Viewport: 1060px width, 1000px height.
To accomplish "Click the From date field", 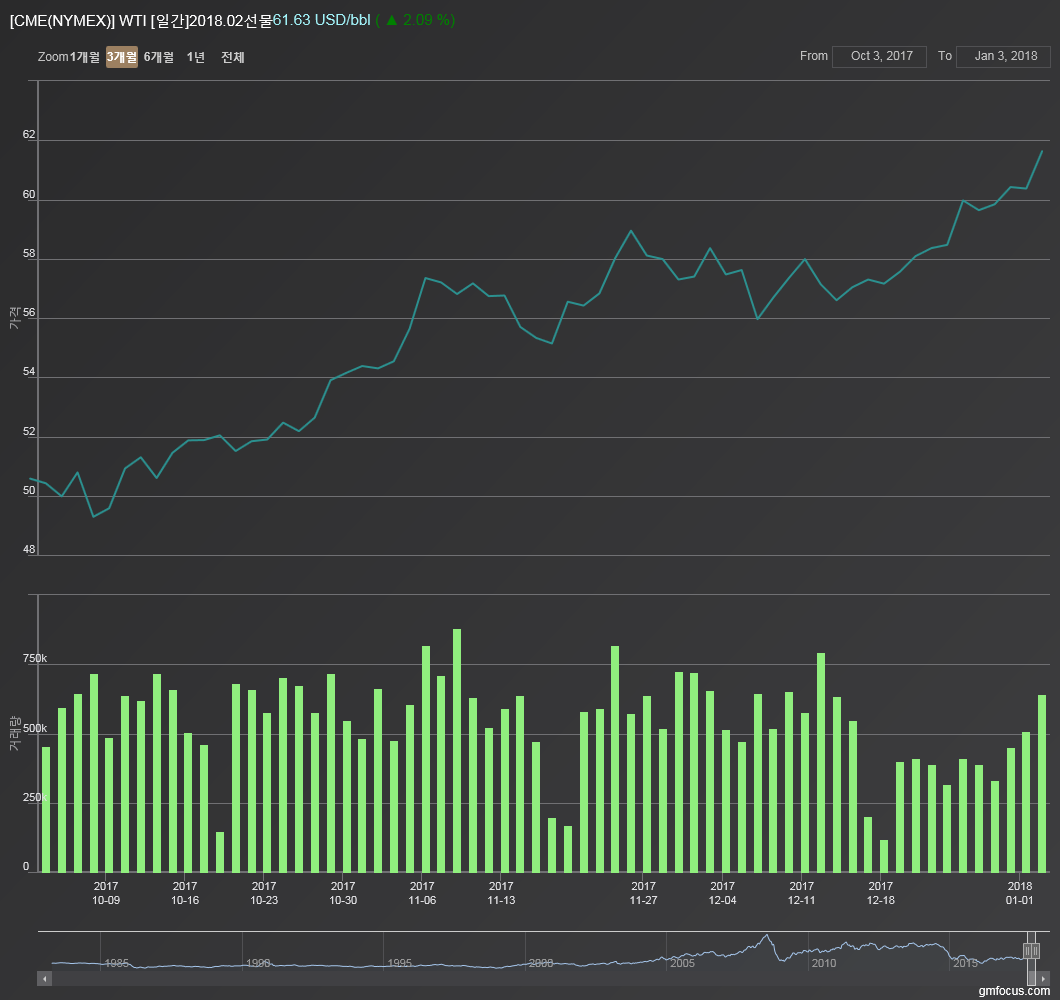I will click(x=881, y=57).
